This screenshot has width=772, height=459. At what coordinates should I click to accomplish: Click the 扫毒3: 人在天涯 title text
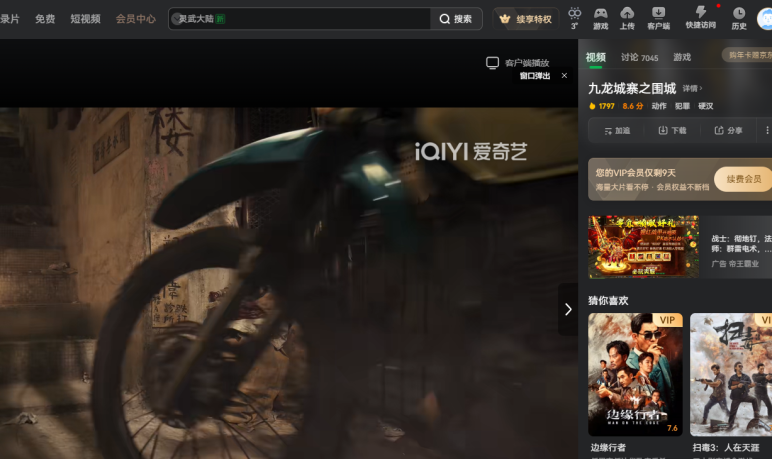(x=726, y=448)
